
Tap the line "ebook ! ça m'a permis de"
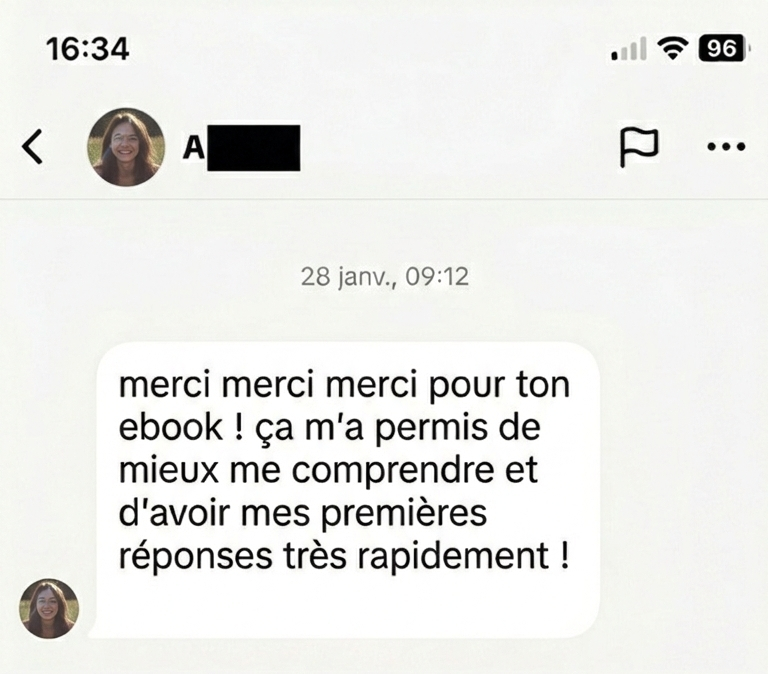coord(330,428)
